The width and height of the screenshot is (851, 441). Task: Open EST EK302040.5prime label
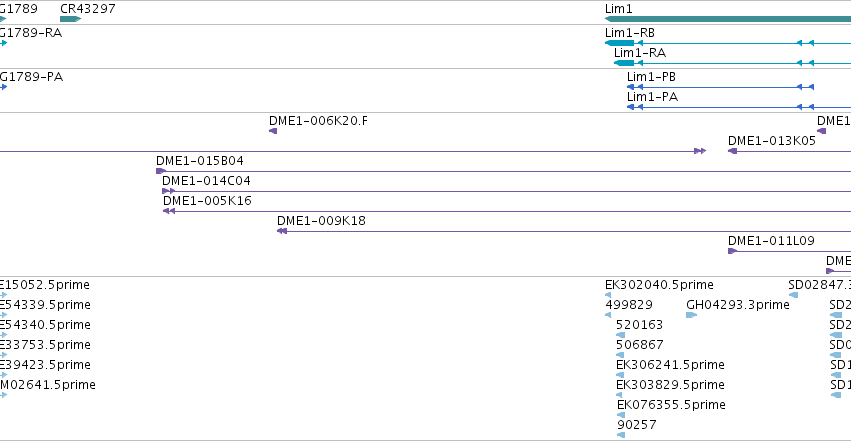(x=659, y=285)
